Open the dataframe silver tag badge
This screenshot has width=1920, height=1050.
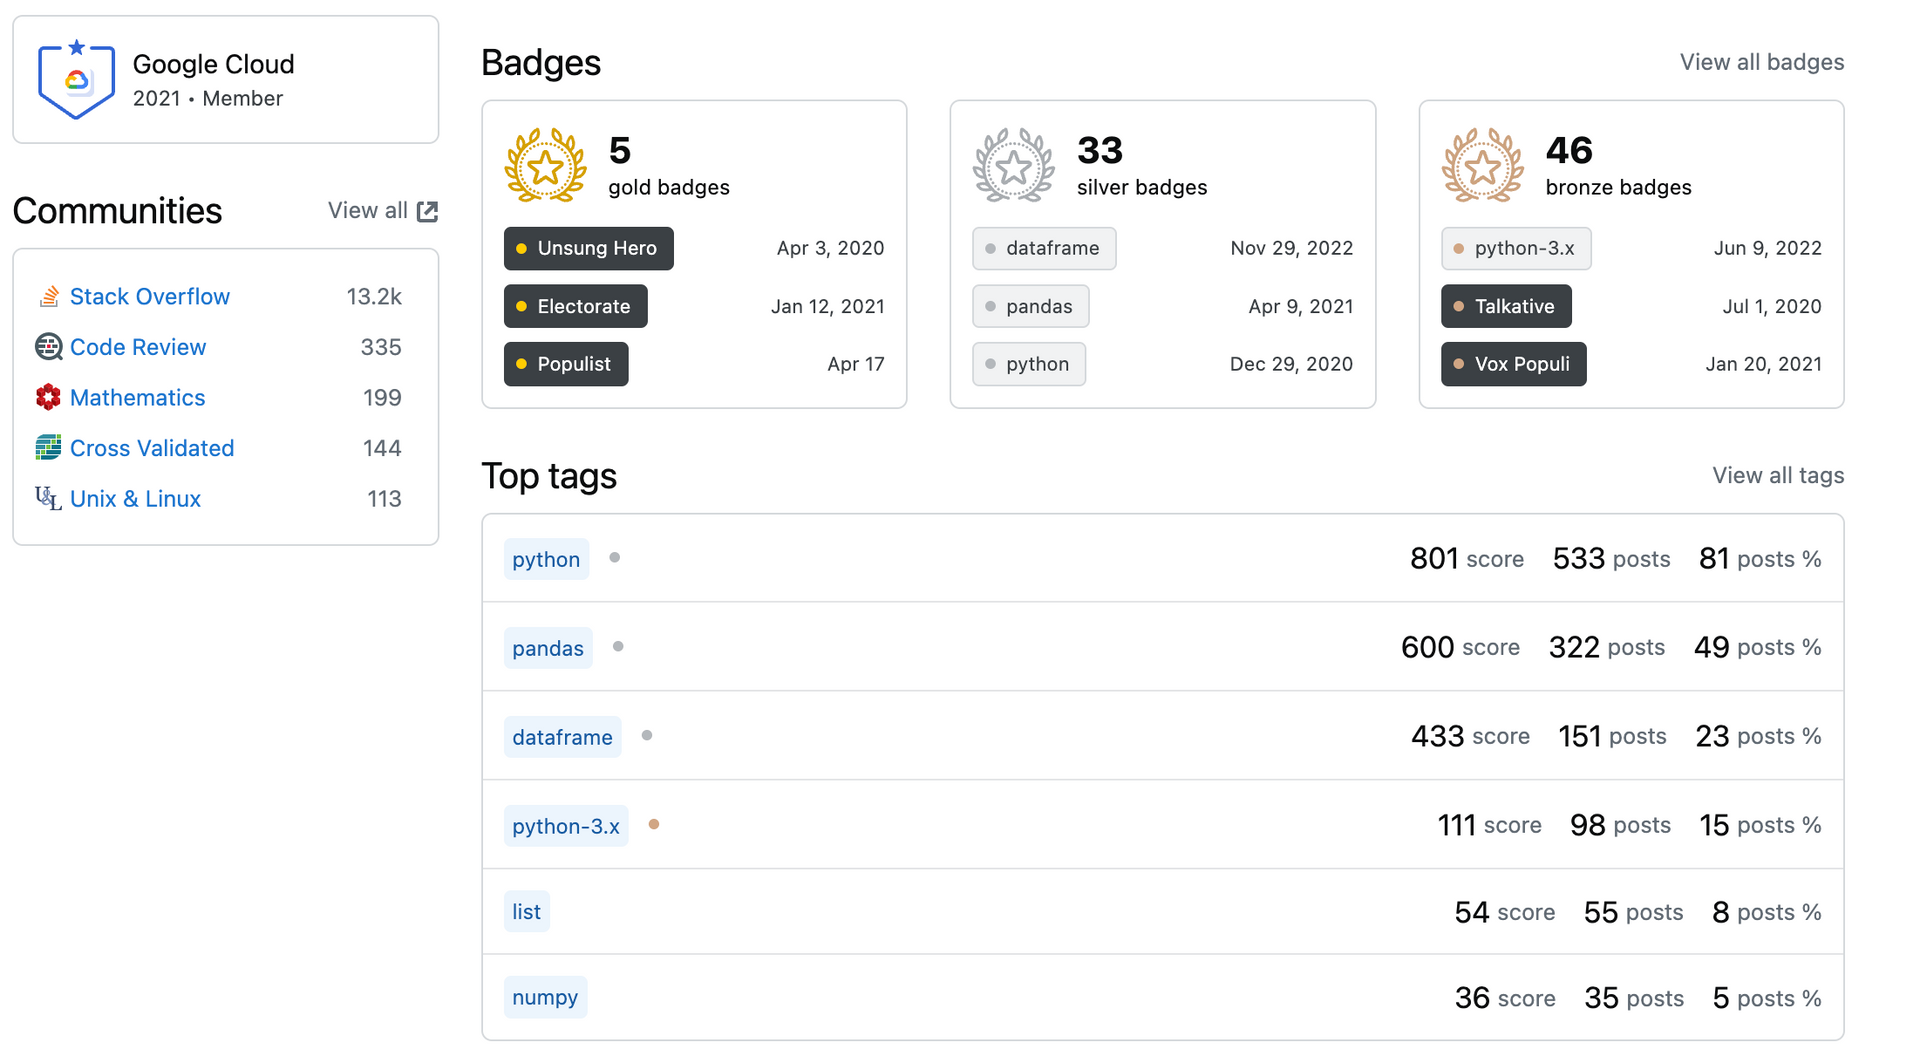(x=1043, y=249)
